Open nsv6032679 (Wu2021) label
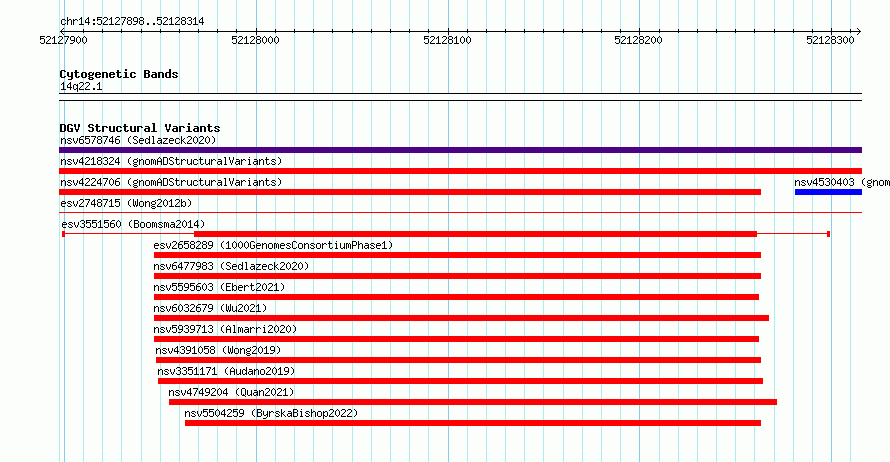 tap(210, 308)
